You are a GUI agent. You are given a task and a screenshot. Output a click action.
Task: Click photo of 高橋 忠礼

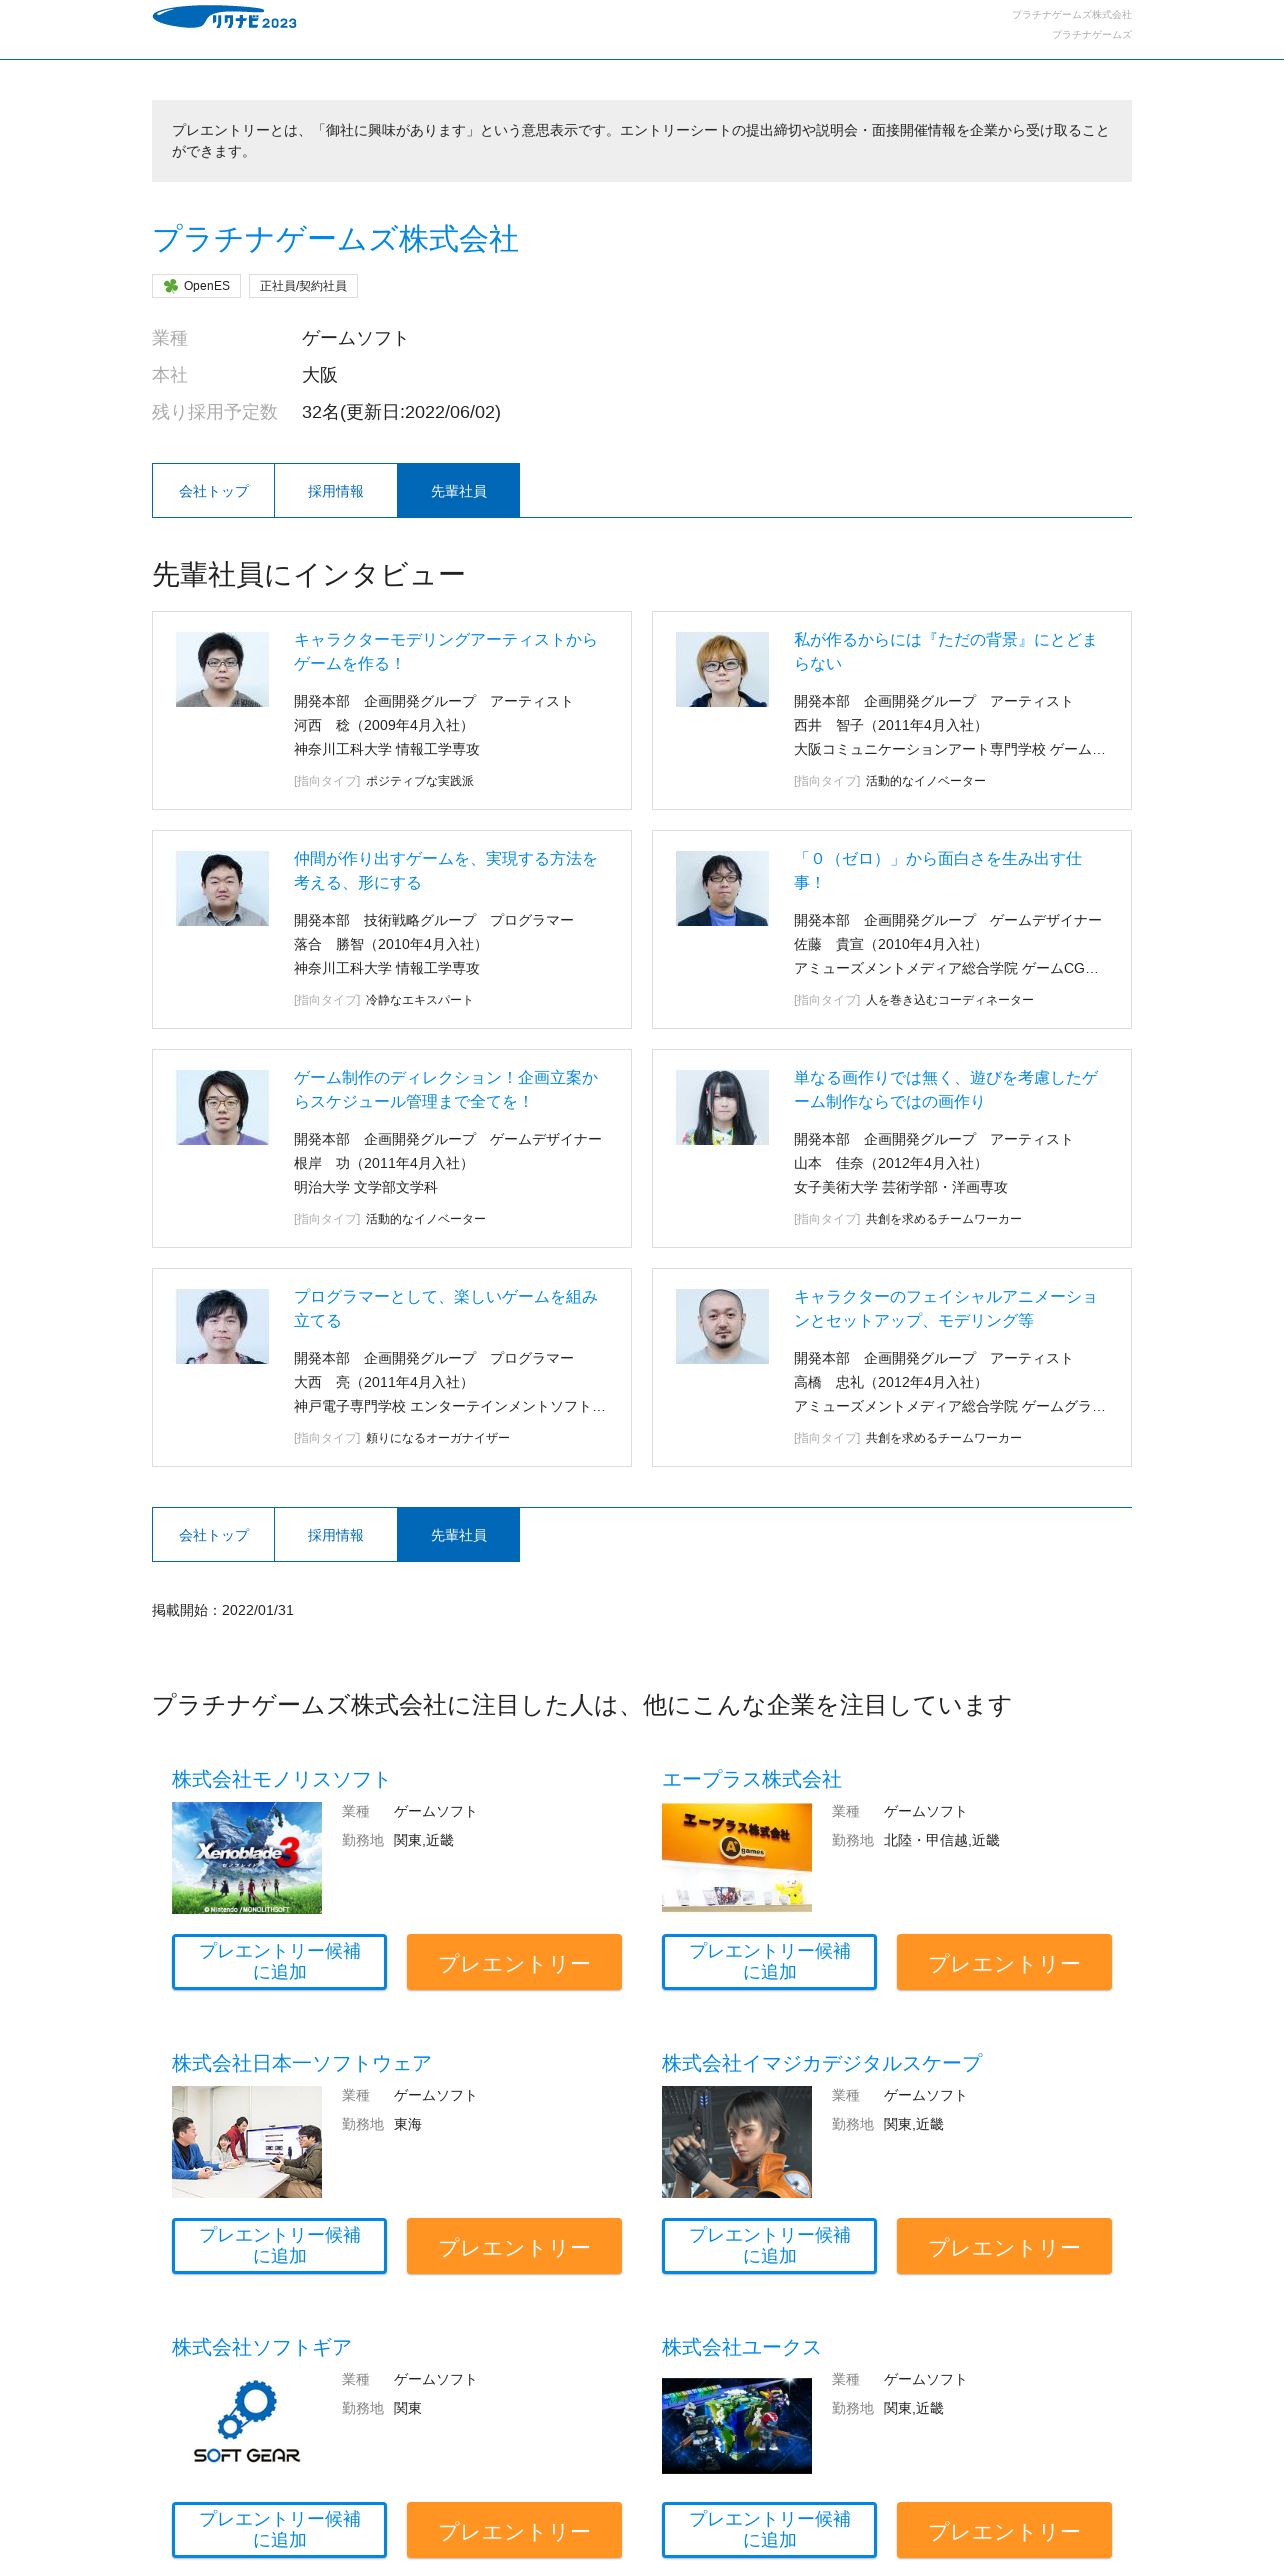coord(722,1326)
